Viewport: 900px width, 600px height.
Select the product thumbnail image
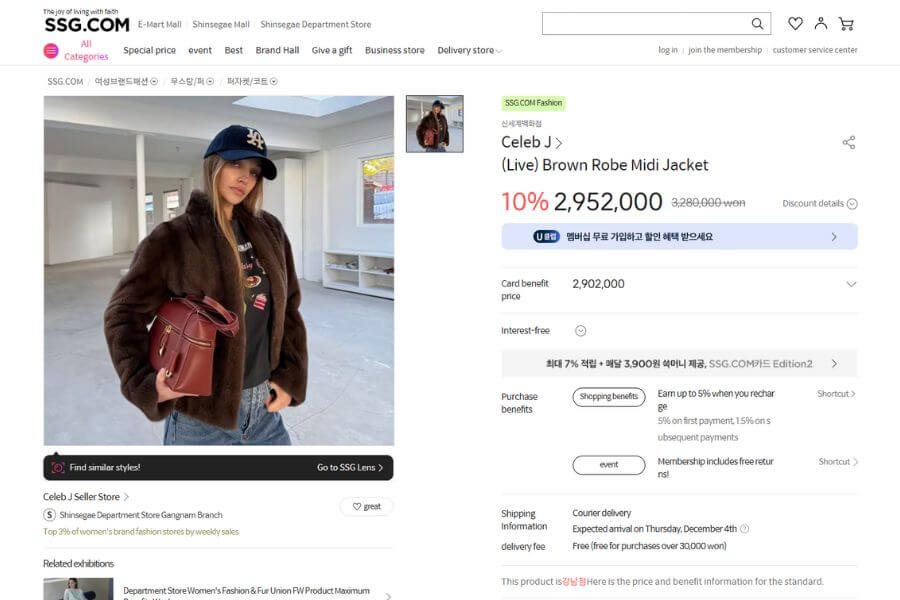434,124
